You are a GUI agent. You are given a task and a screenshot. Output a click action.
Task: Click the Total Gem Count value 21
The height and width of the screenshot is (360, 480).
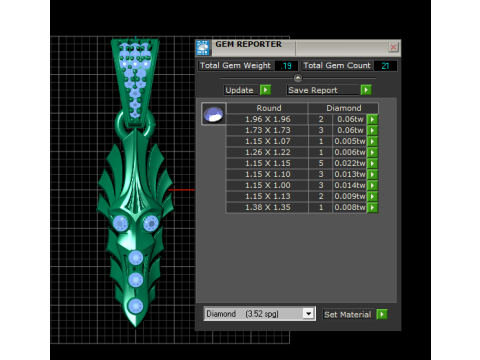coord(385,66)
